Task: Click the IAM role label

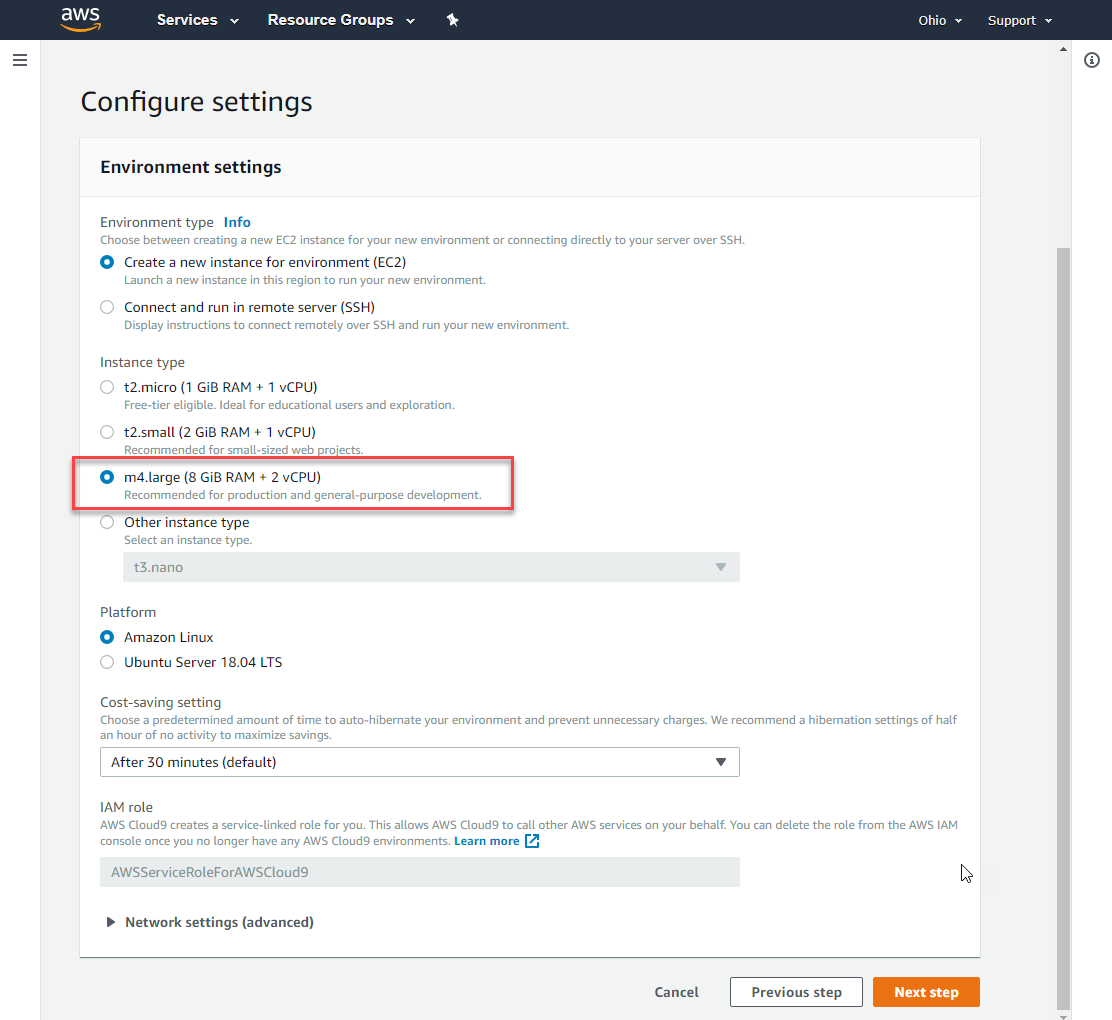Action: [126, 807]
